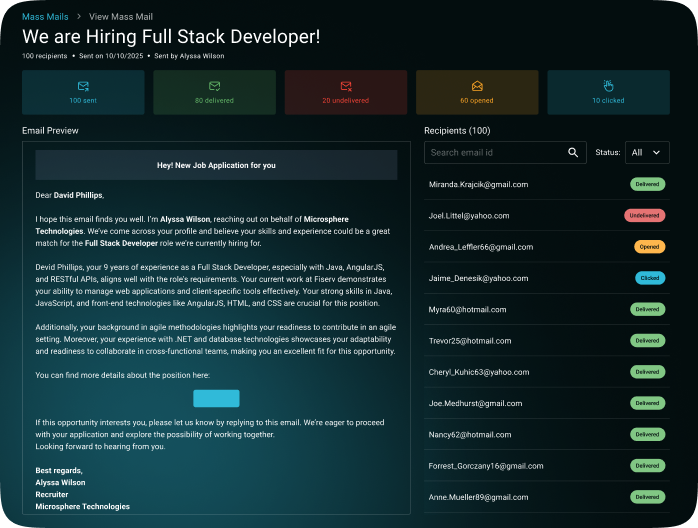Click the Recipients (100) heading
The height and width of the screenshot is (528, 698).
tap(457, 130)
